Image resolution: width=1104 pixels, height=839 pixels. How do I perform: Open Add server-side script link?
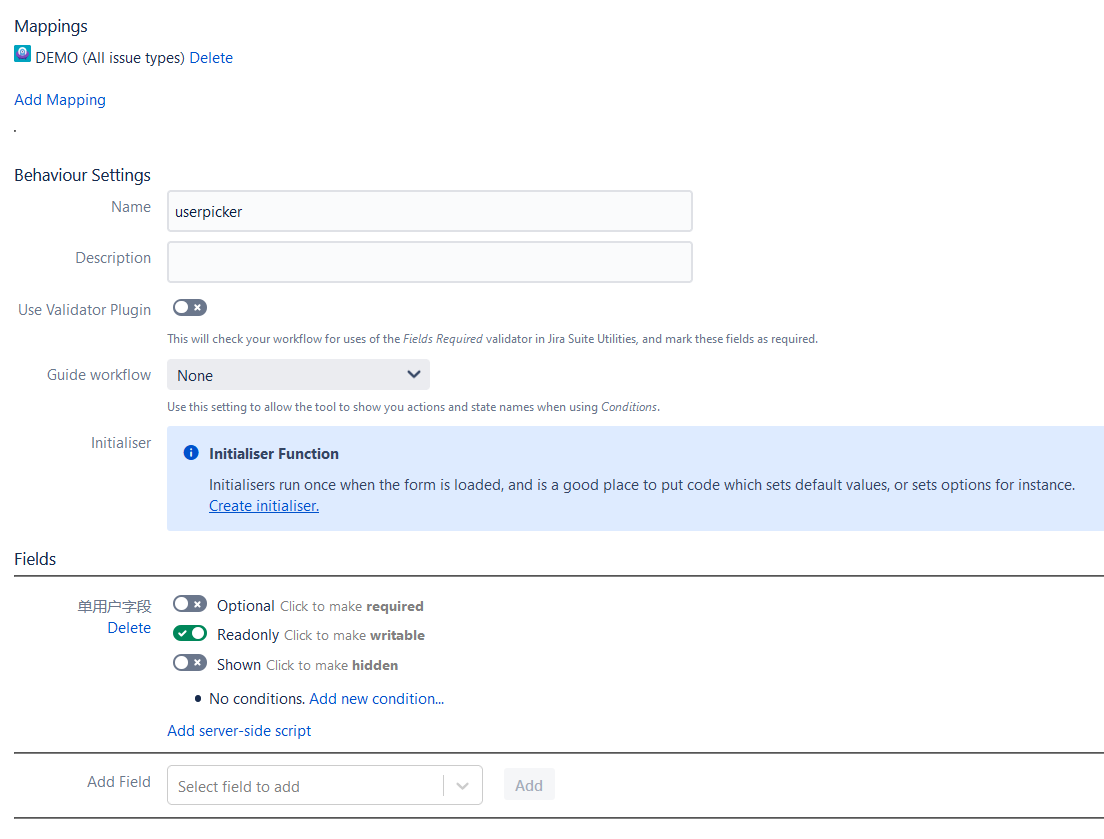[x=239, y=731]
